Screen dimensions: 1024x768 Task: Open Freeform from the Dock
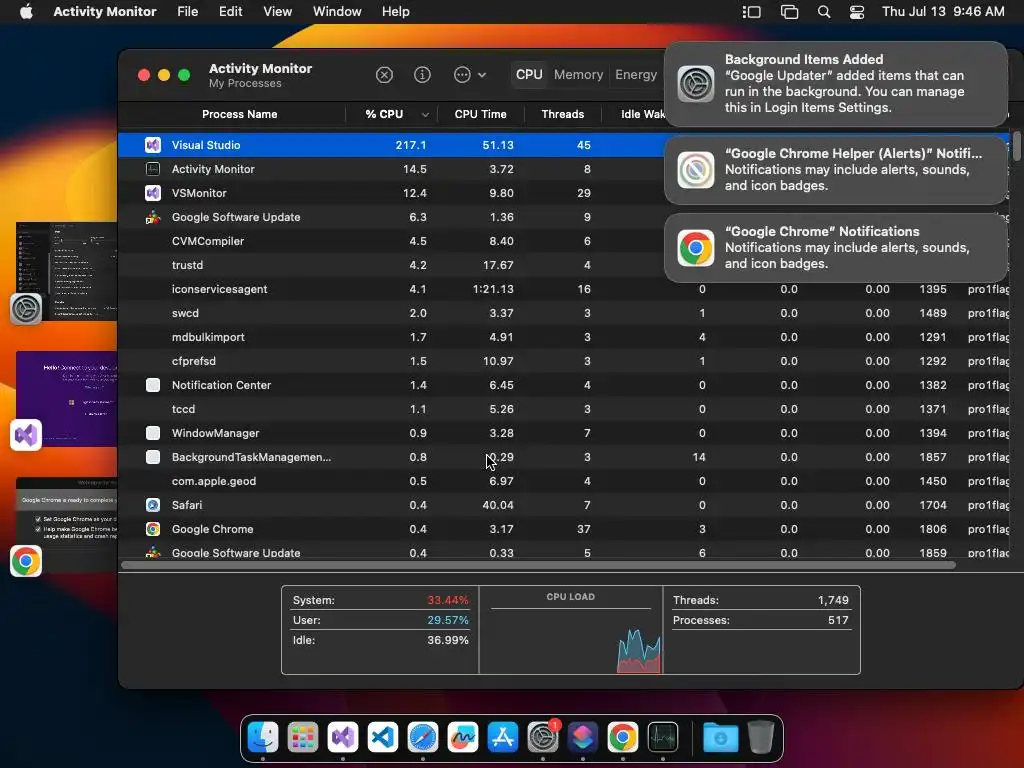463,737
